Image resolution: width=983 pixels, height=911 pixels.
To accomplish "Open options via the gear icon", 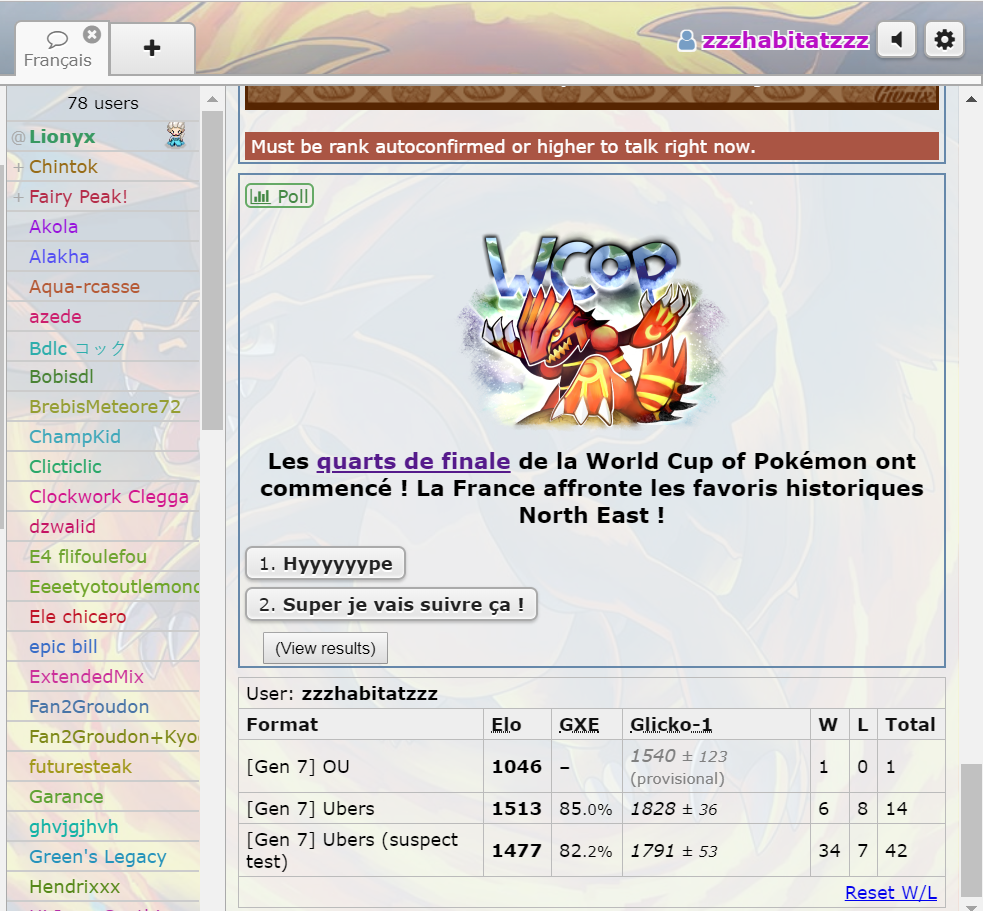I will (944, 40).
